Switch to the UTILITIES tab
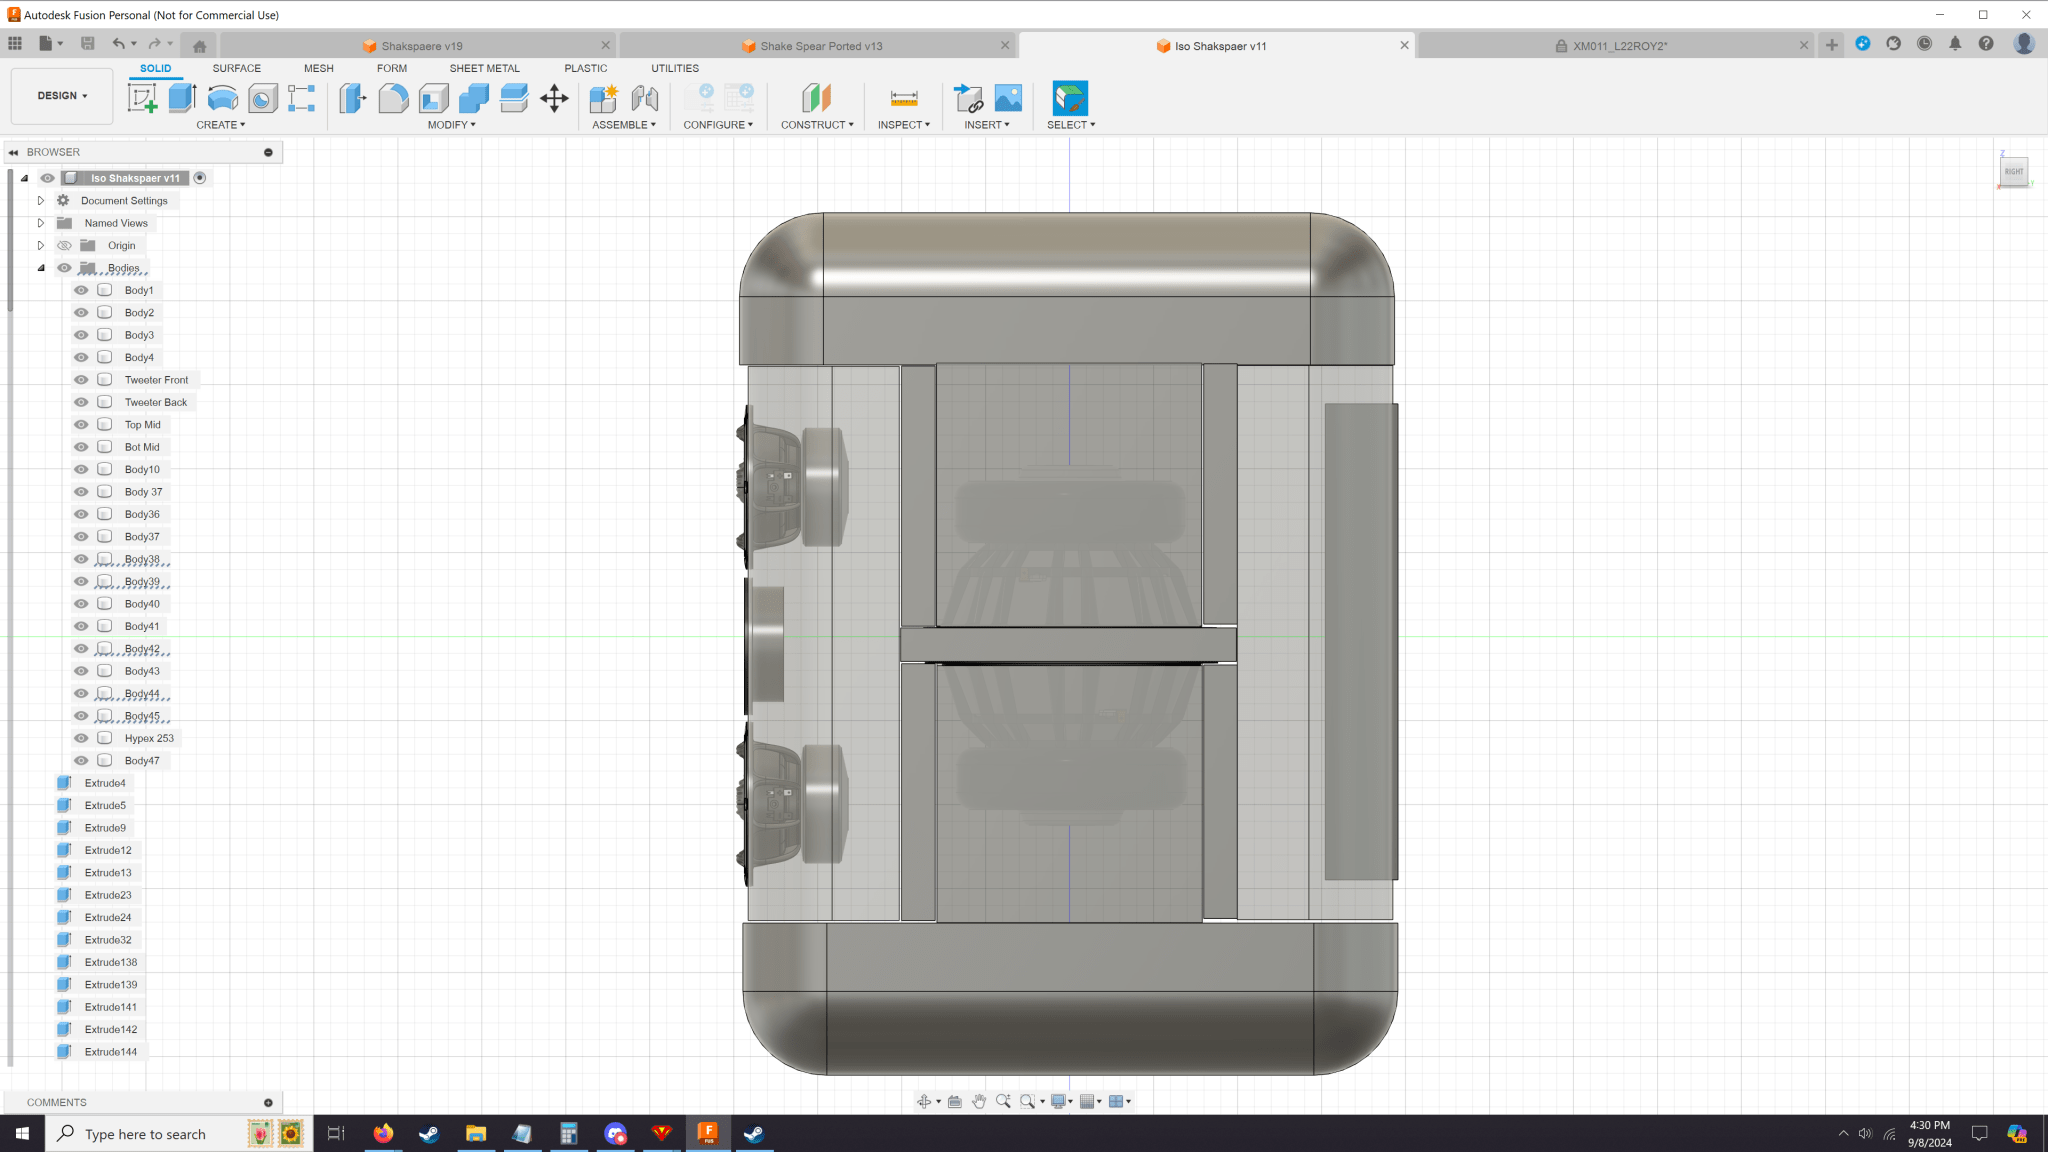The width and height of the screenshot is (2048, 1152). click(675, 68)
